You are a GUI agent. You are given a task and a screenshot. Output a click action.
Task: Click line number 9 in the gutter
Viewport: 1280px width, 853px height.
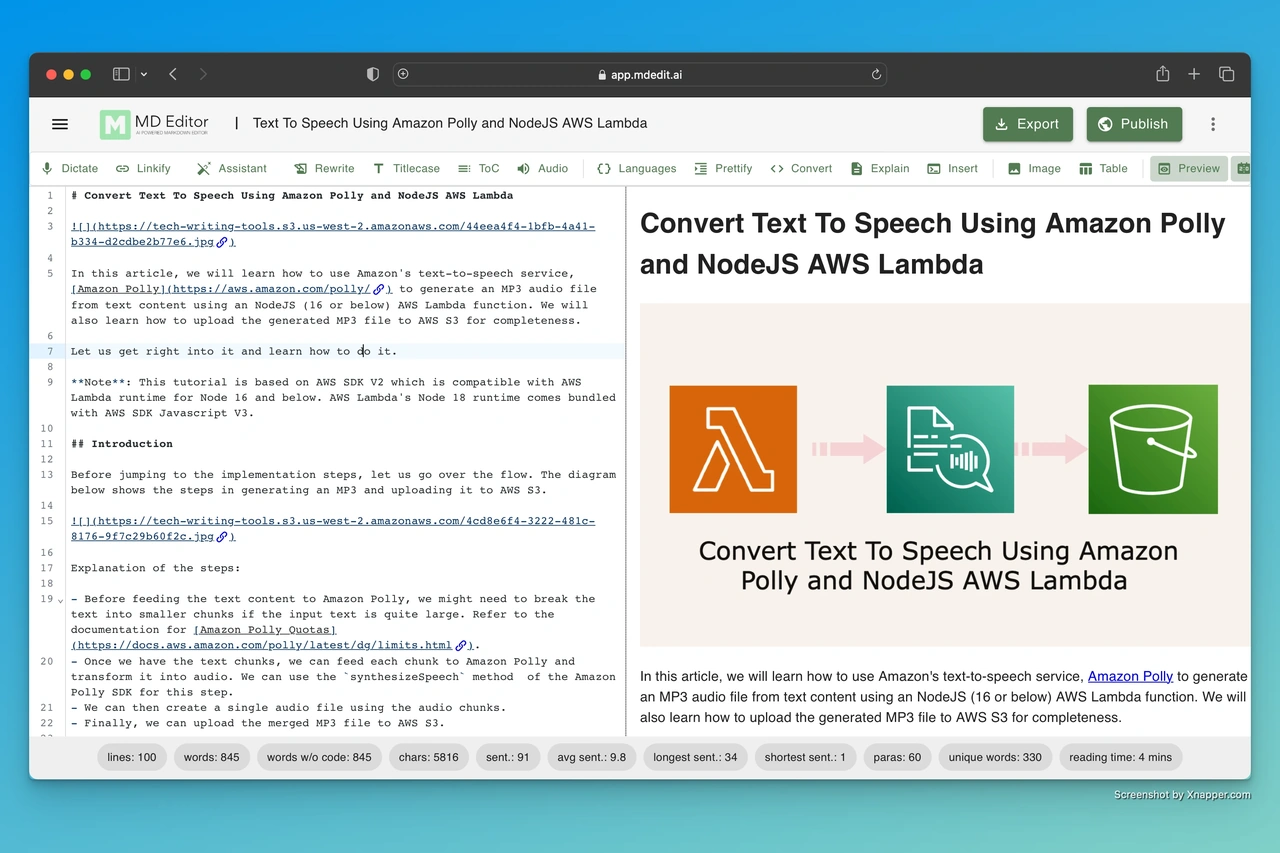(x=50, y=382)
